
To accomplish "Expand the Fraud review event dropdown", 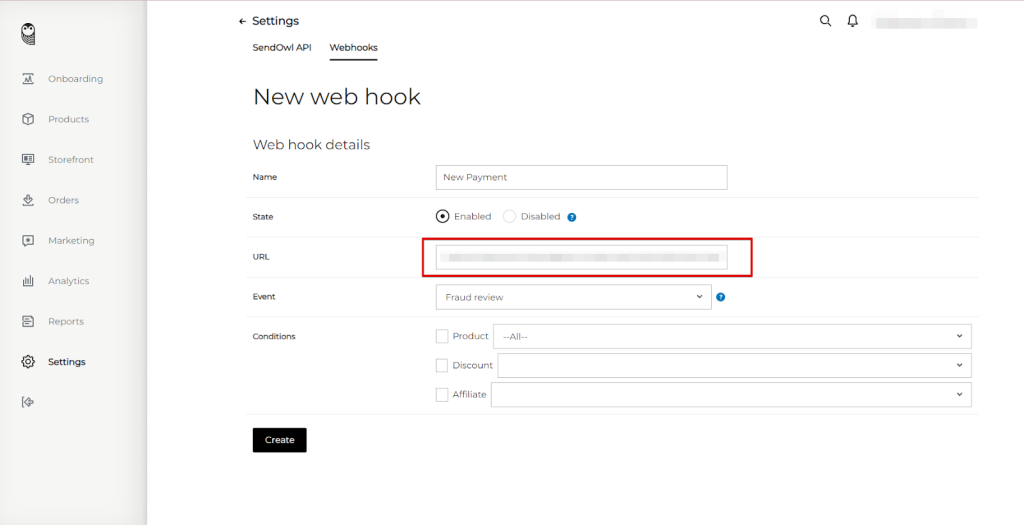I will pos(573,297).
